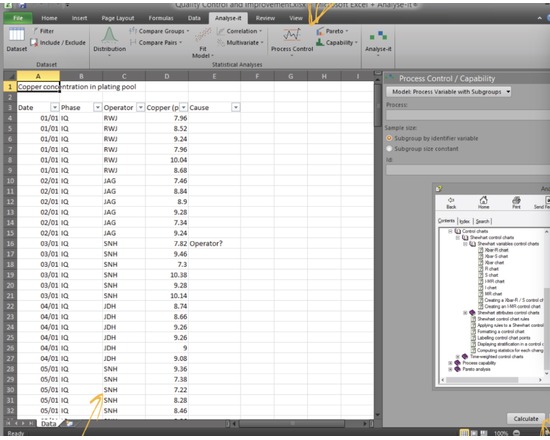Click the insert new worksheet icon
Viewport: 550px width, 440px height.
tap(70, 424)
